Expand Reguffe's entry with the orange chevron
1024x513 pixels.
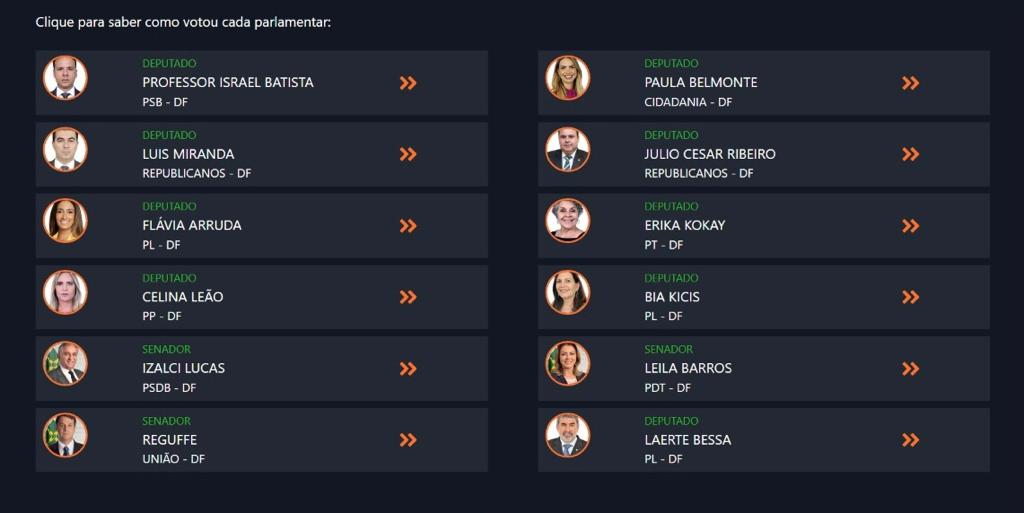click(408, 440)
